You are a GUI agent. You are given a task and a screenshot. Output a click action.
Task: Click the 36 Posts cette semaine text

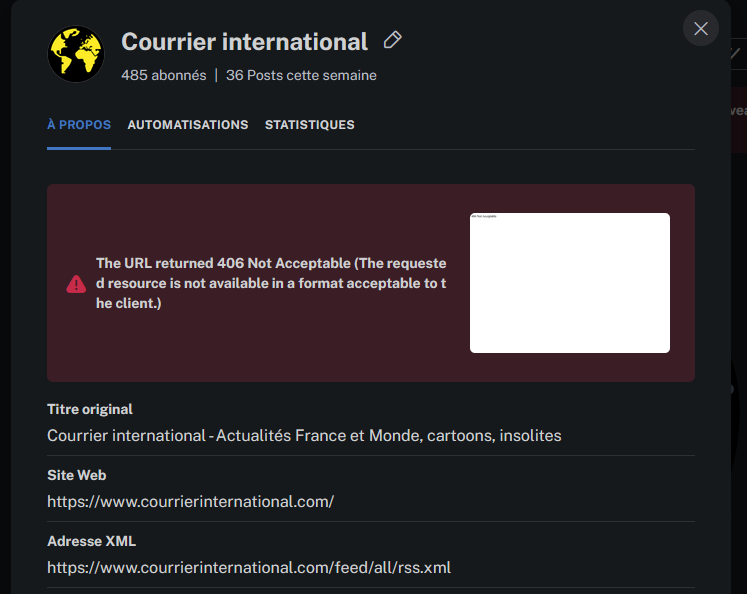tap(301, 75)
